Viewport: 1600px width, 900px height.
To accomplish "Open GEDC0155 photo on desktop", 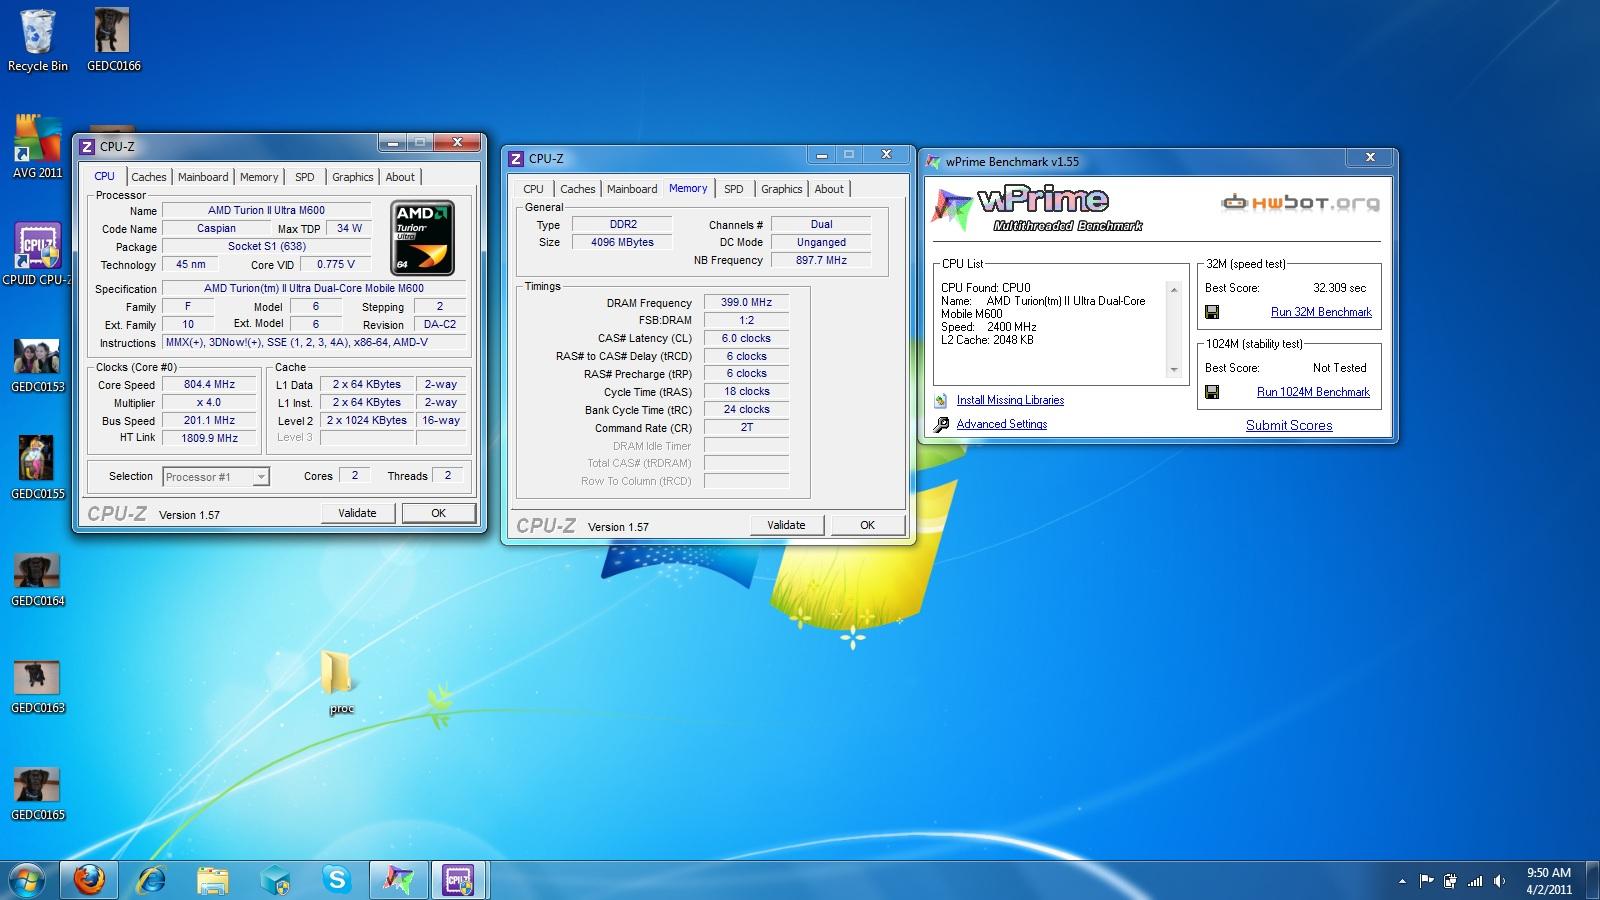I will [x=37, y=468].
